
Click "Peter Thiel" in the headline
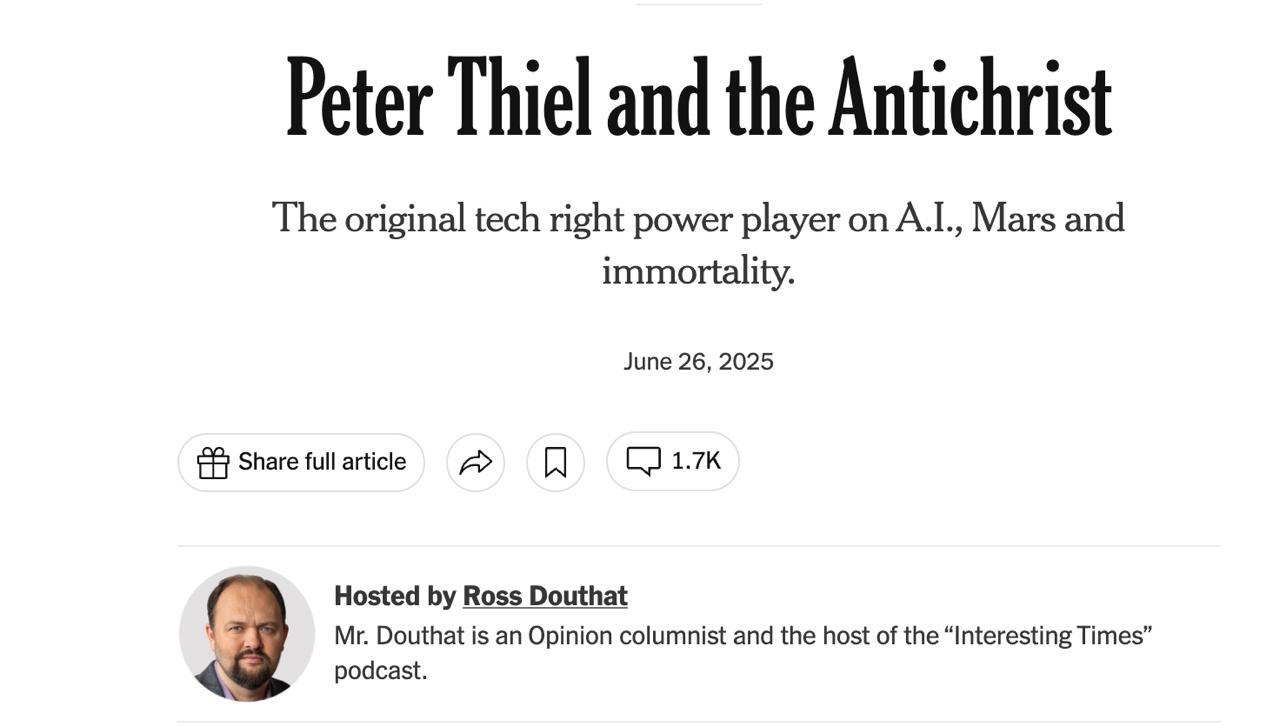coord(439,98)
